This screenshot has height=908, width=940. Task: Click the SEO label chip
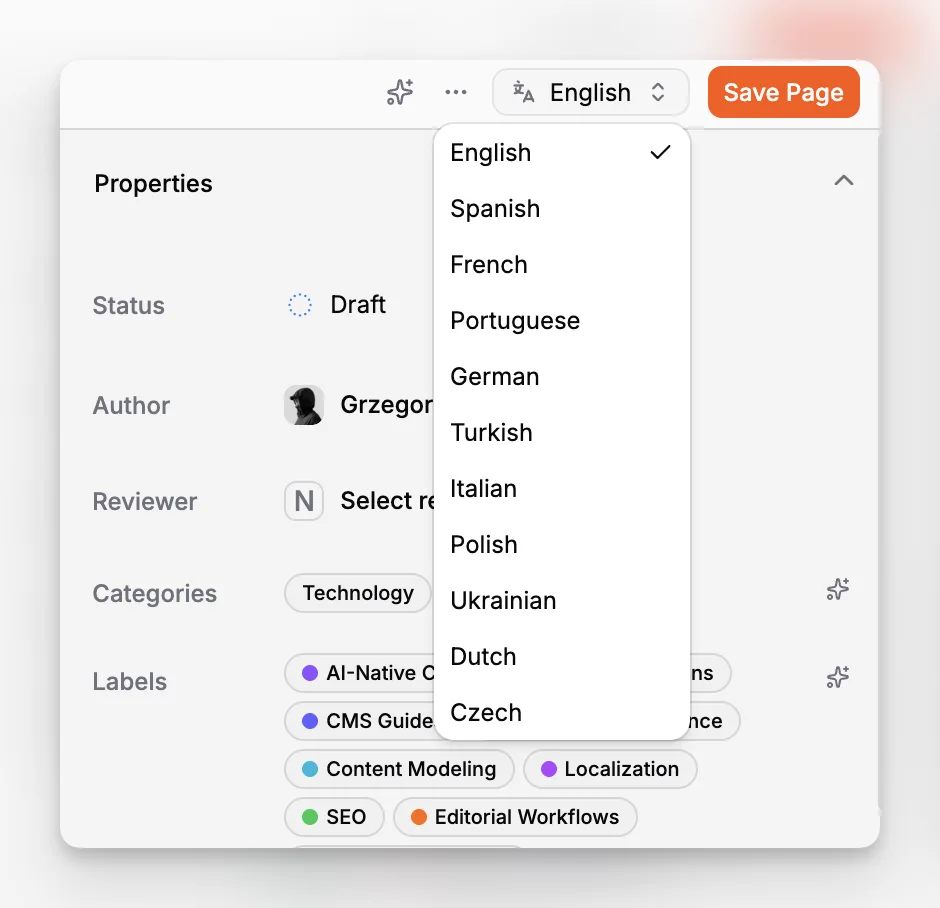pos(335,817)
